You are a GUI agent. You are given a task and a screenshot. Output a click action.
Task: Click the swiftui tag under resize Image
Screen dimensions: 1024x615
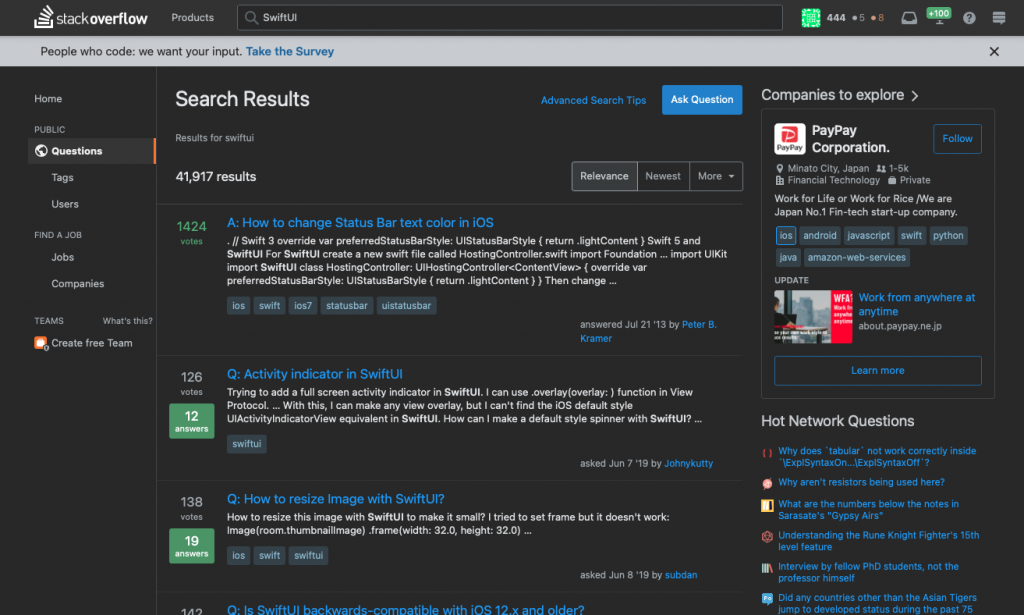point(308,556)
